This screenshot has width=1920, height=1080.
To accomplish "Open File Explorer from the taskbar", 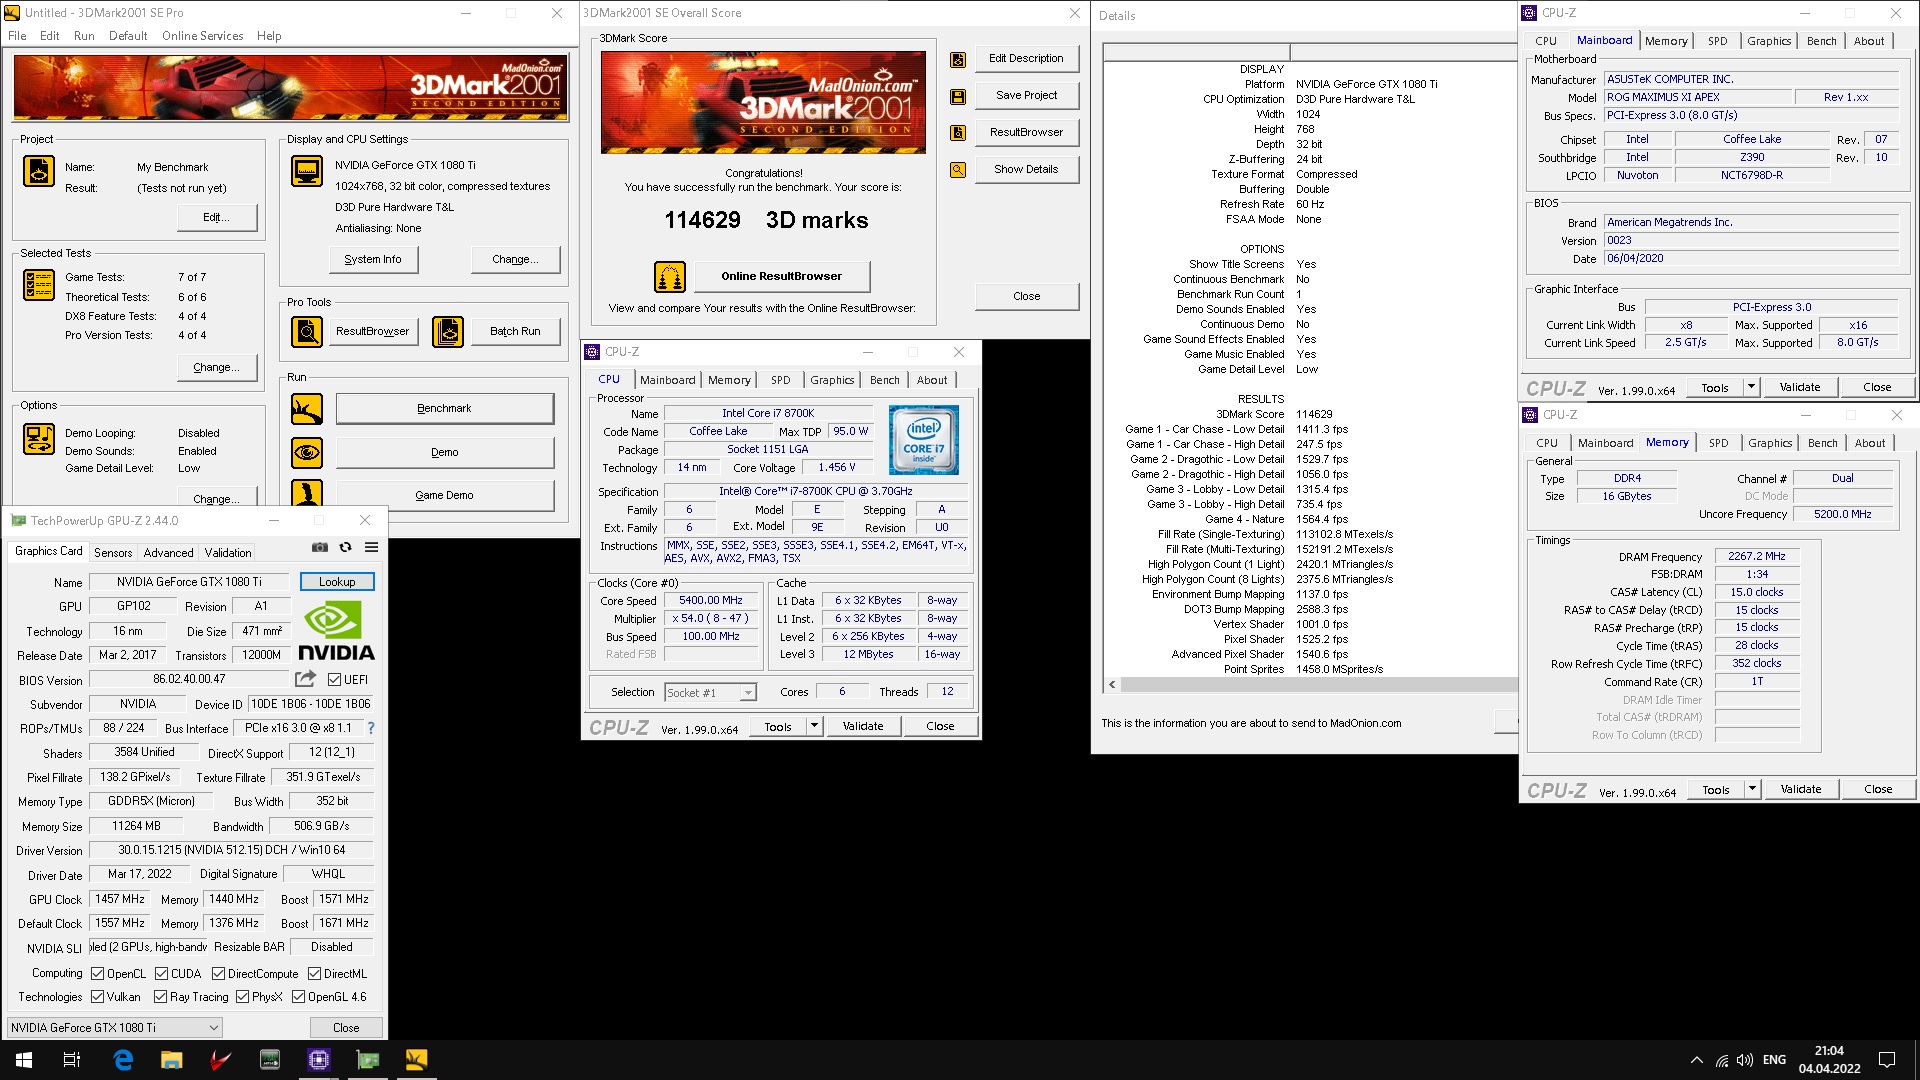I will click(x=172, y=1060).
